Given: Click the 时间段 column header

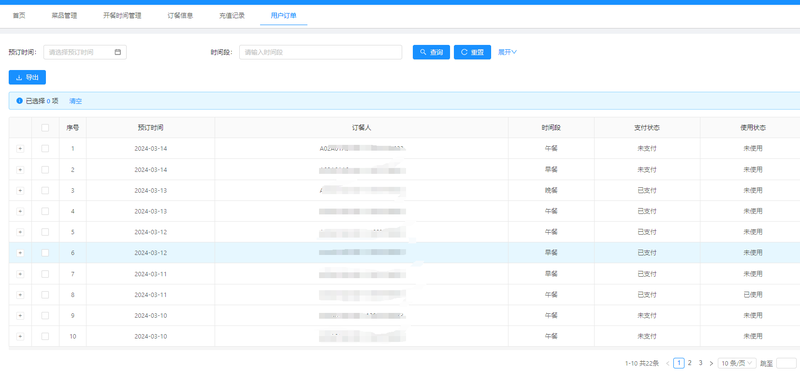Looking at the screenshot, I should (551, 128).
